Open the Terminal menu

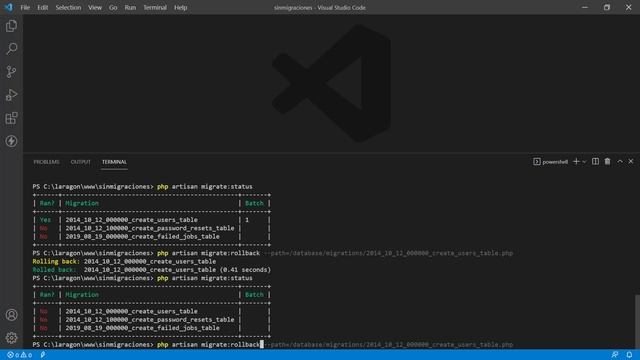[x=155, y=7]
